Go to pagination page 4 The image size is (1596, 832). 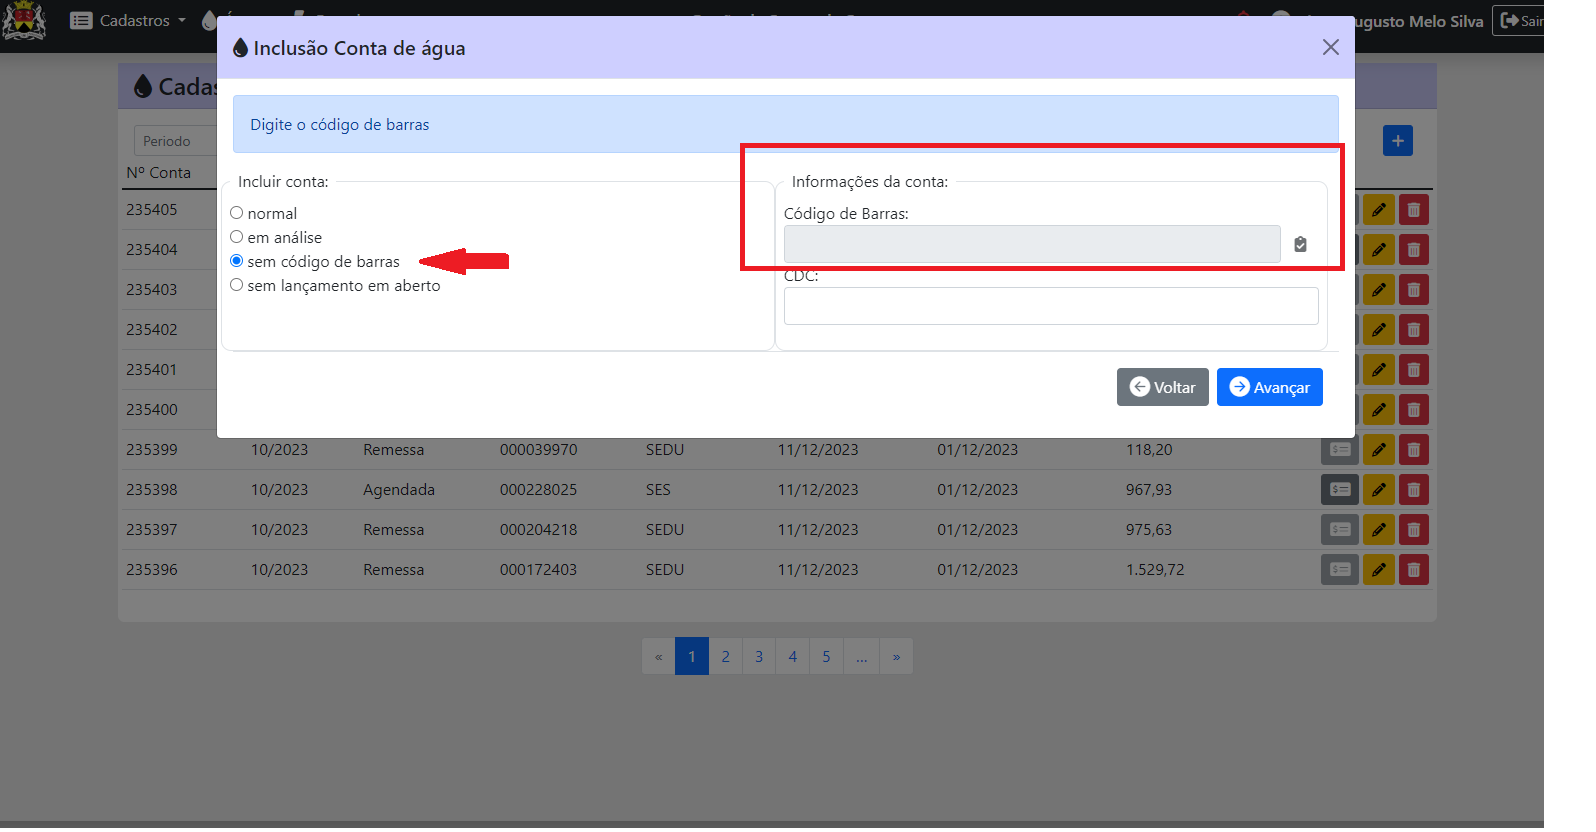pyautogui.click(x=793, y=656)
